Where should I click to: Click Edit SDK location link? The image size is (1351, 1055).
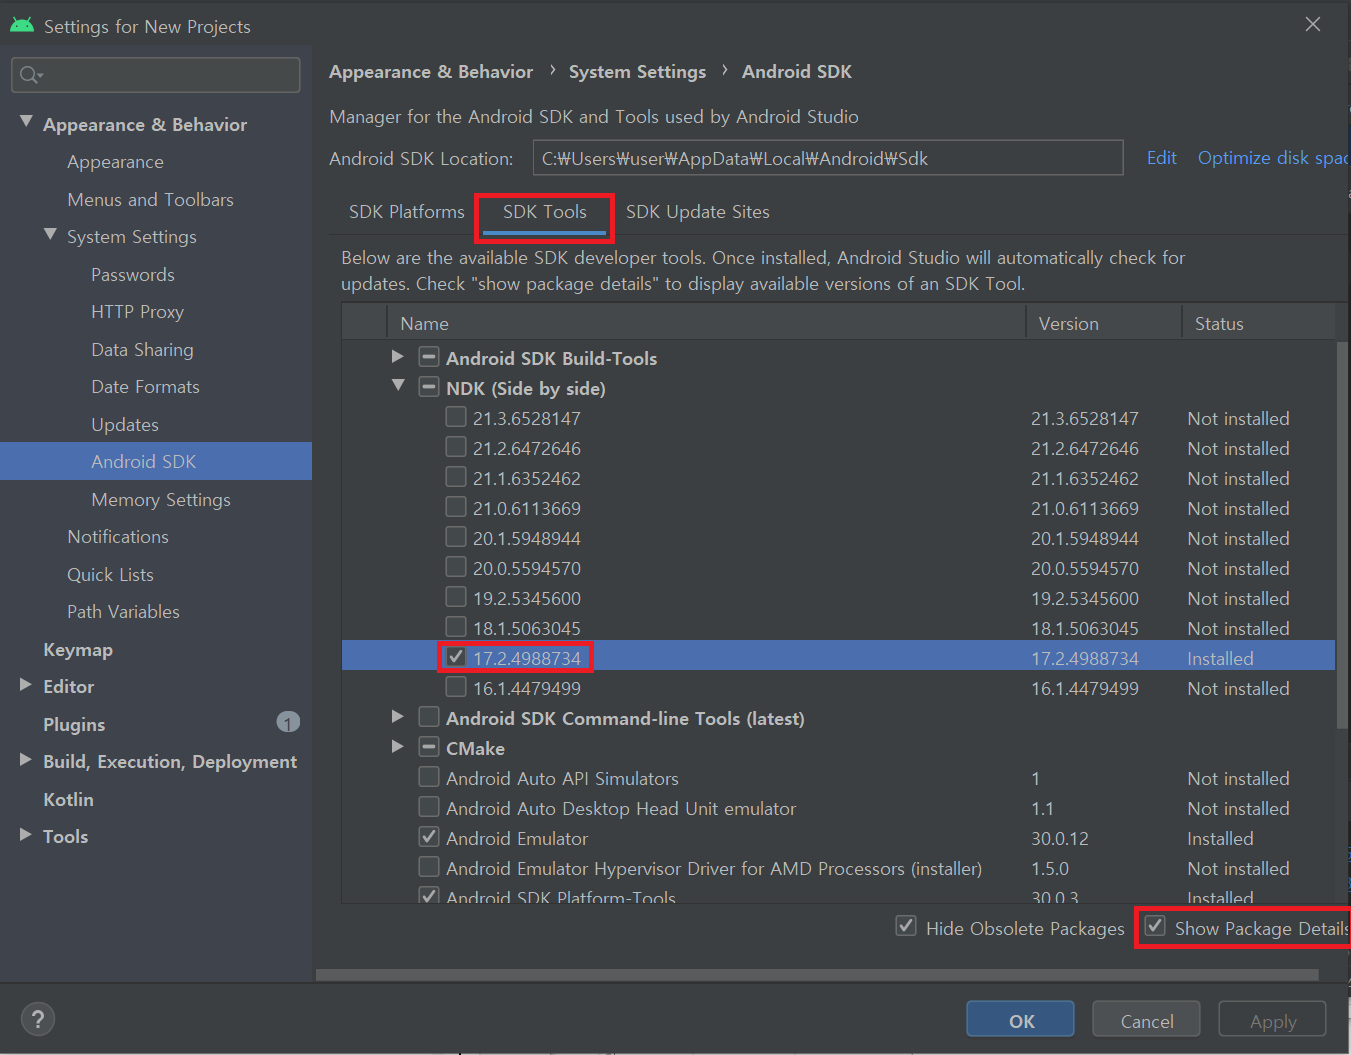1161,158
